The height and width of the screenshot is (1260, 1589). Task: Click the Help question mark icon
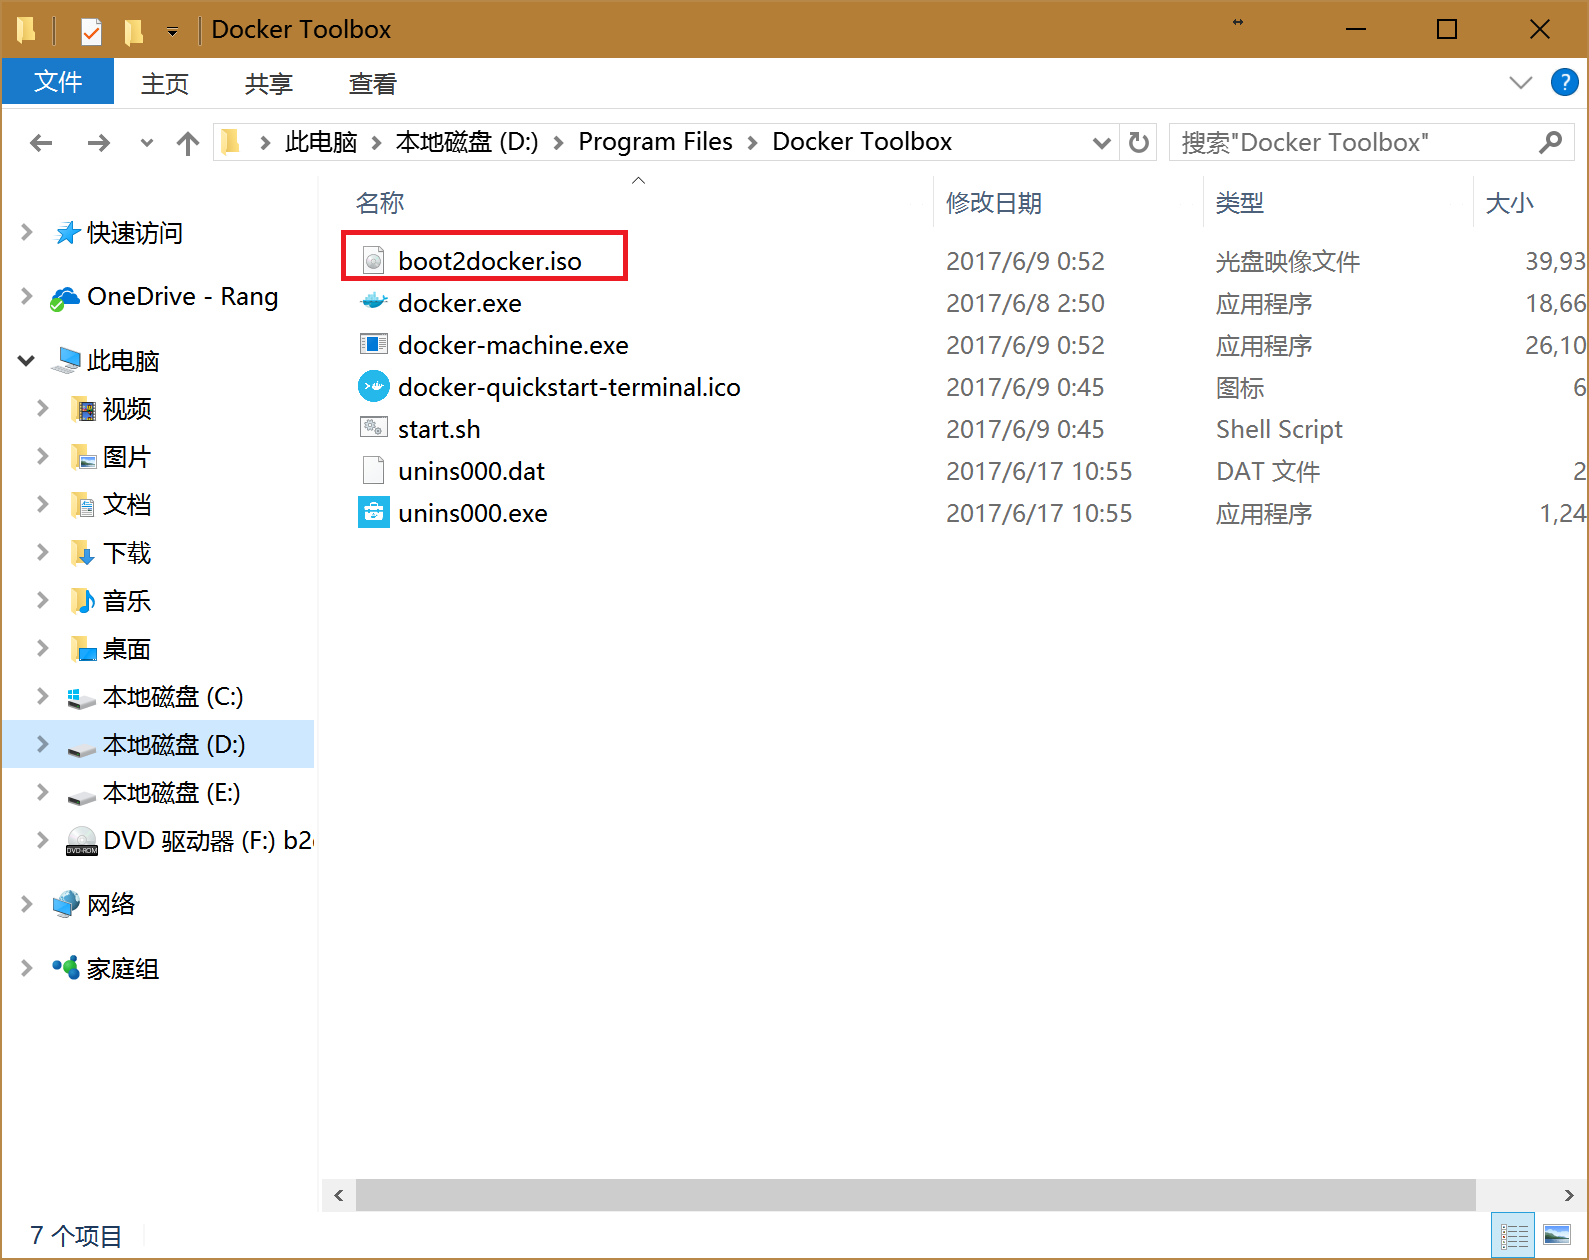(1563, 82)
